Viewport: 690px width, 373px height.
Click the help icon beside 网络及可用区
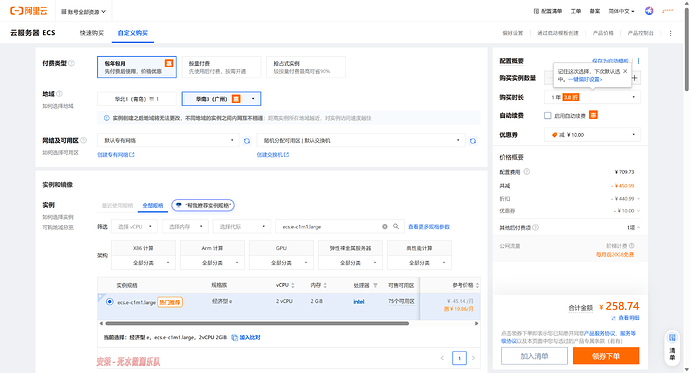(x=83, y=140)
